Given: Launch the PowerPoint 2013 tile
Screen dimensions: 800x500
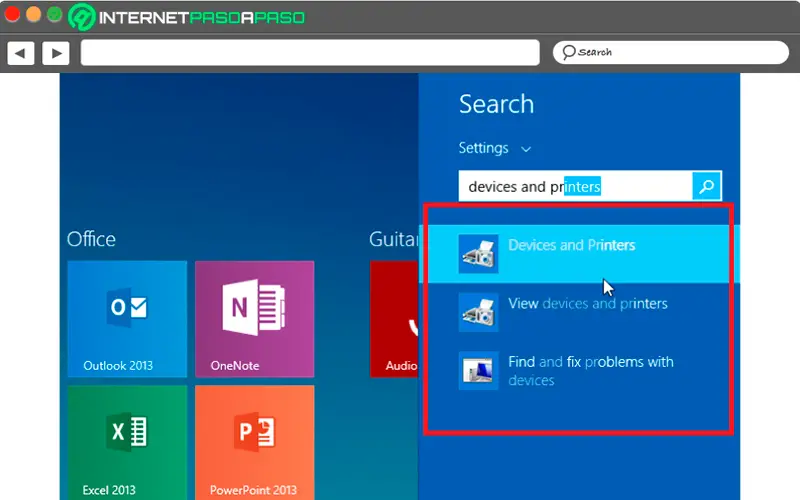Looking at the screenshot, I should click(x=255, y=442).
